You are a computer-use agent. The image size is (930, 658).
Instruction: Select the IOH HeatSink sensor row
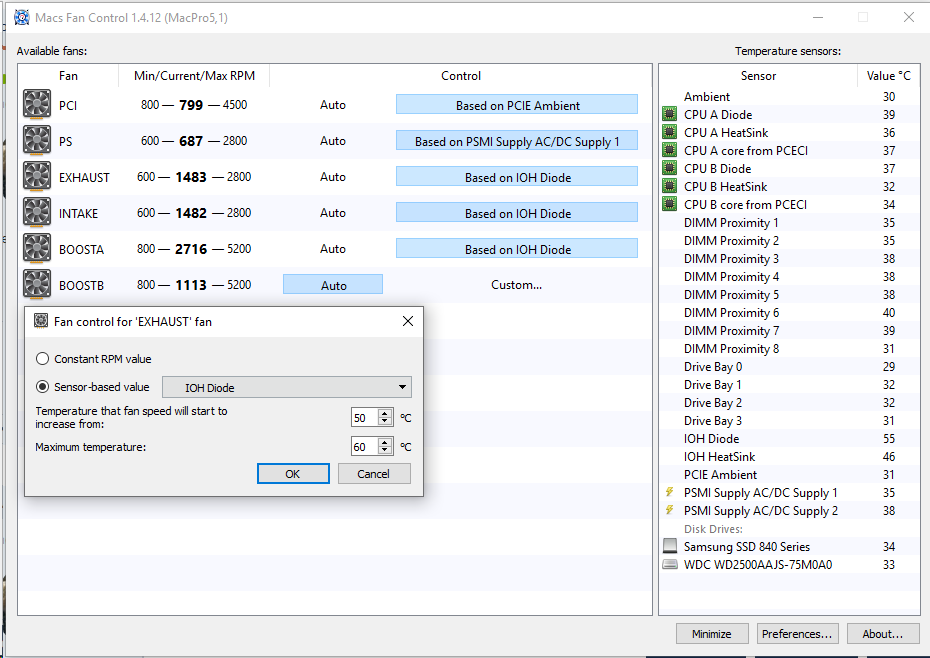789,456
